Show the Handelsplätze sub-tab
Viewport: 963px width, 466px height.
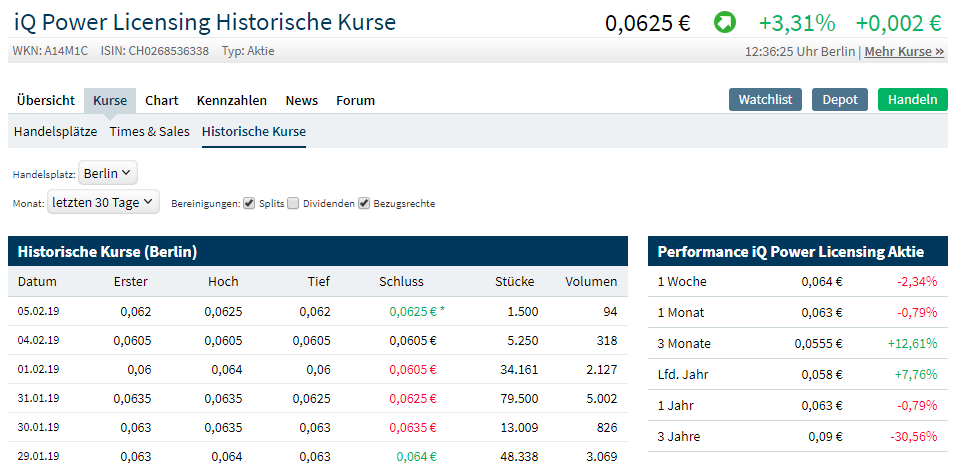[56, 131]
